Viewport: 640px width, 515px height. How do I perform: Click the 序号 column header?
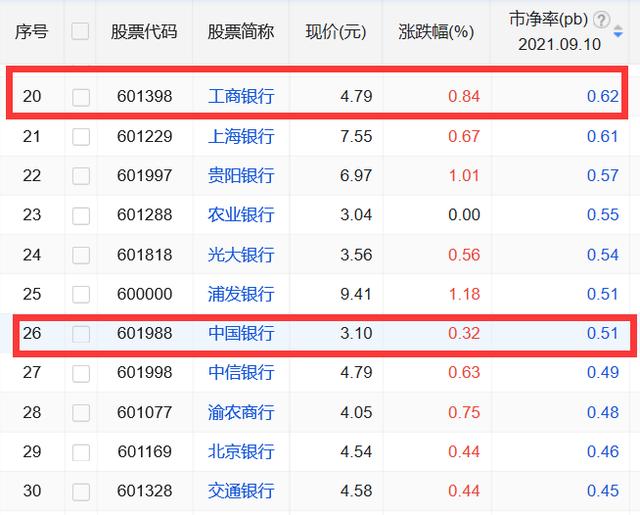coord(31,31)
